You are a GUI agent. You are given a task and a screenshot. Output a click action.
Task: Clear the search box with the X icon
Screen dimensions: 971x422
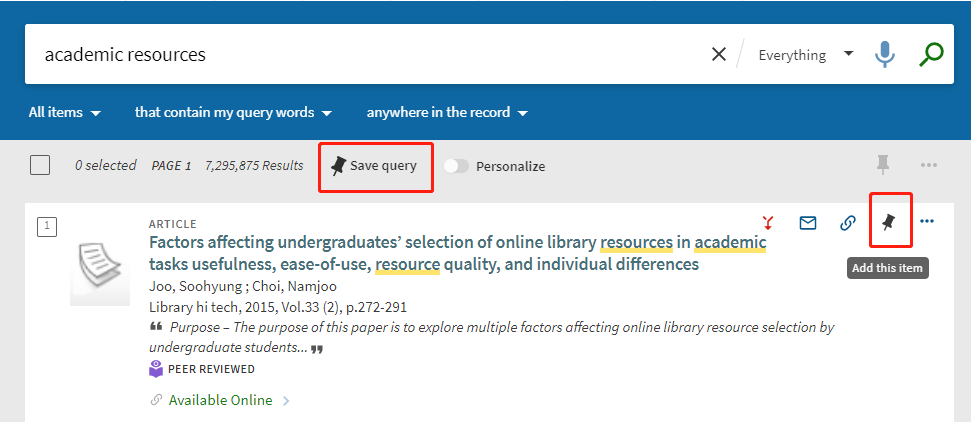coord(718,55)
